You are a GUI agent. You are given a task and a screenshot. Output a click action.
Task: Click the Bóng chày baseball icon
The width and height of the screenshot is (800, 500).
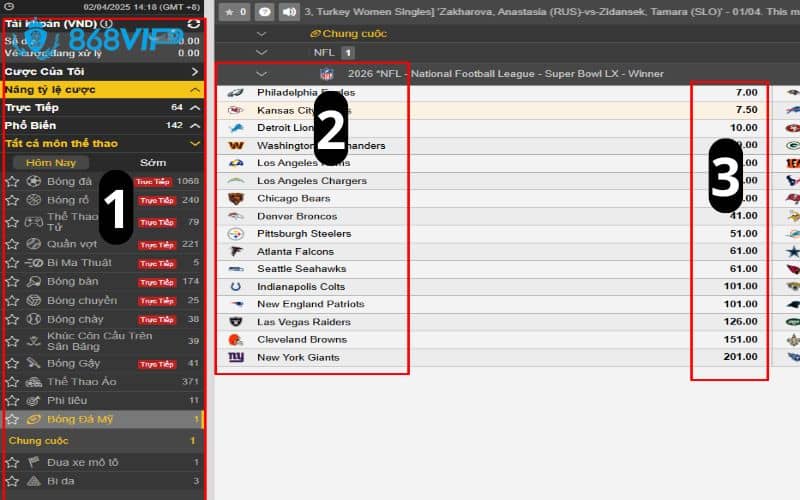tap(34, 319)
